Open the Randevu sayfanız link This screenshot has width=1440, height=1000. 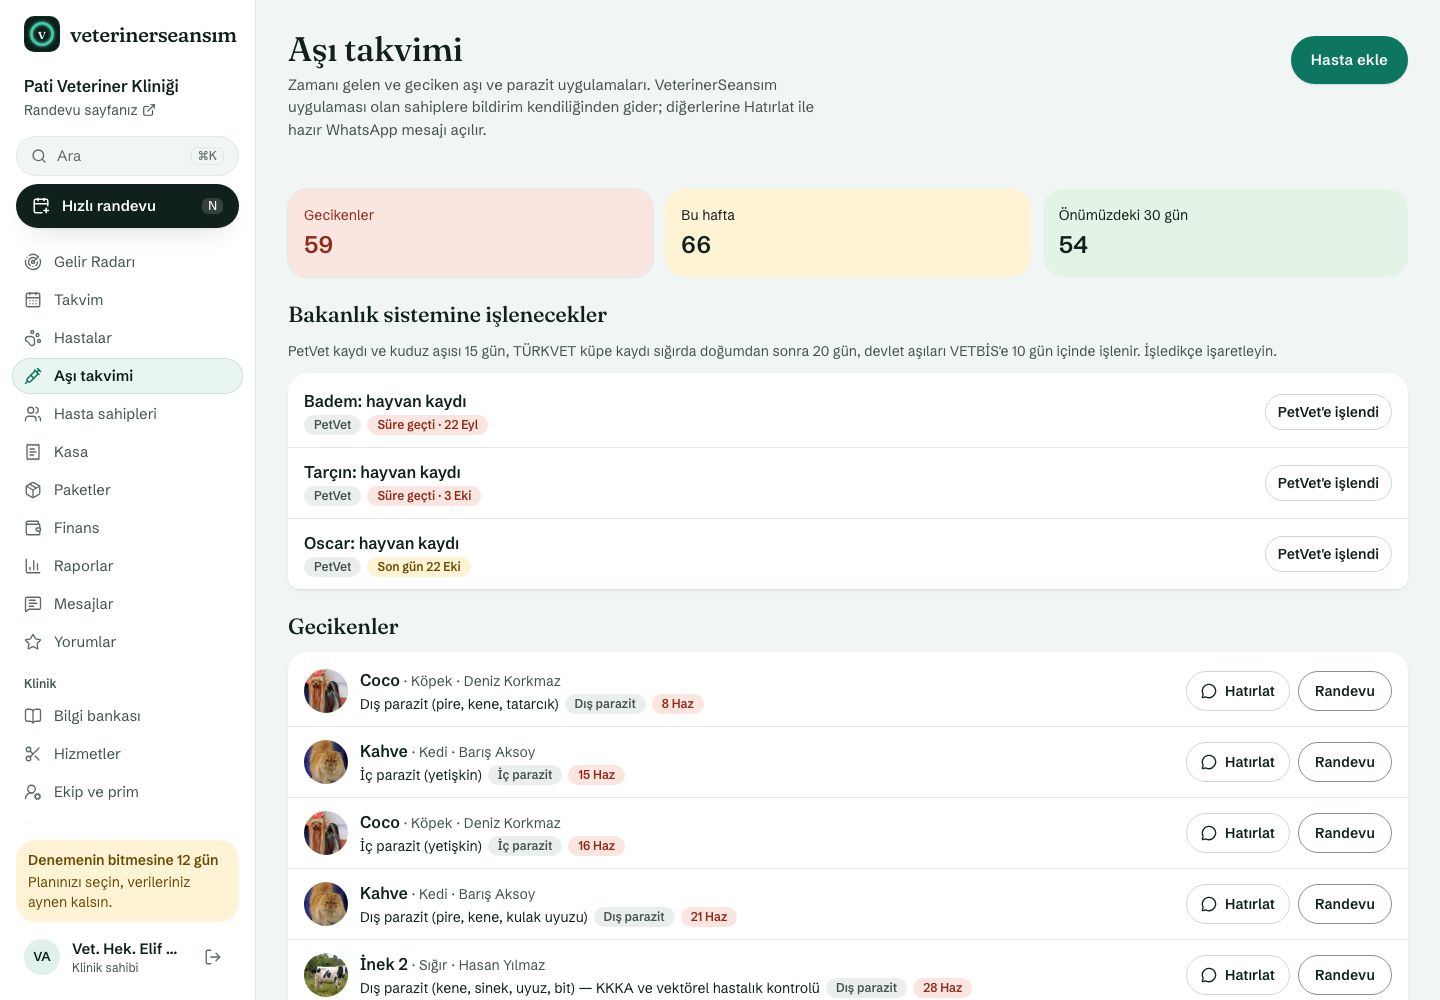[x=90, y=110]
